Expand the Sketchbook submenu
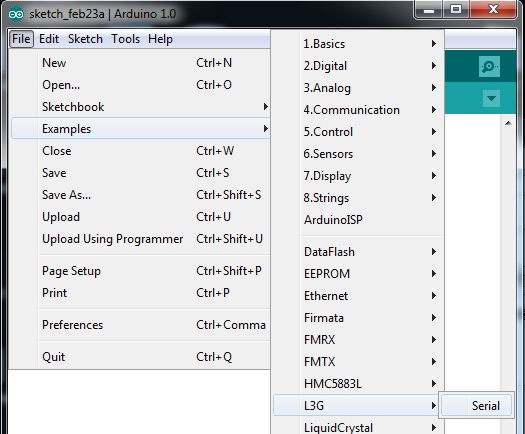Image resolution: width=525 pixels, height=434 pixels. [x=141, y=107]
